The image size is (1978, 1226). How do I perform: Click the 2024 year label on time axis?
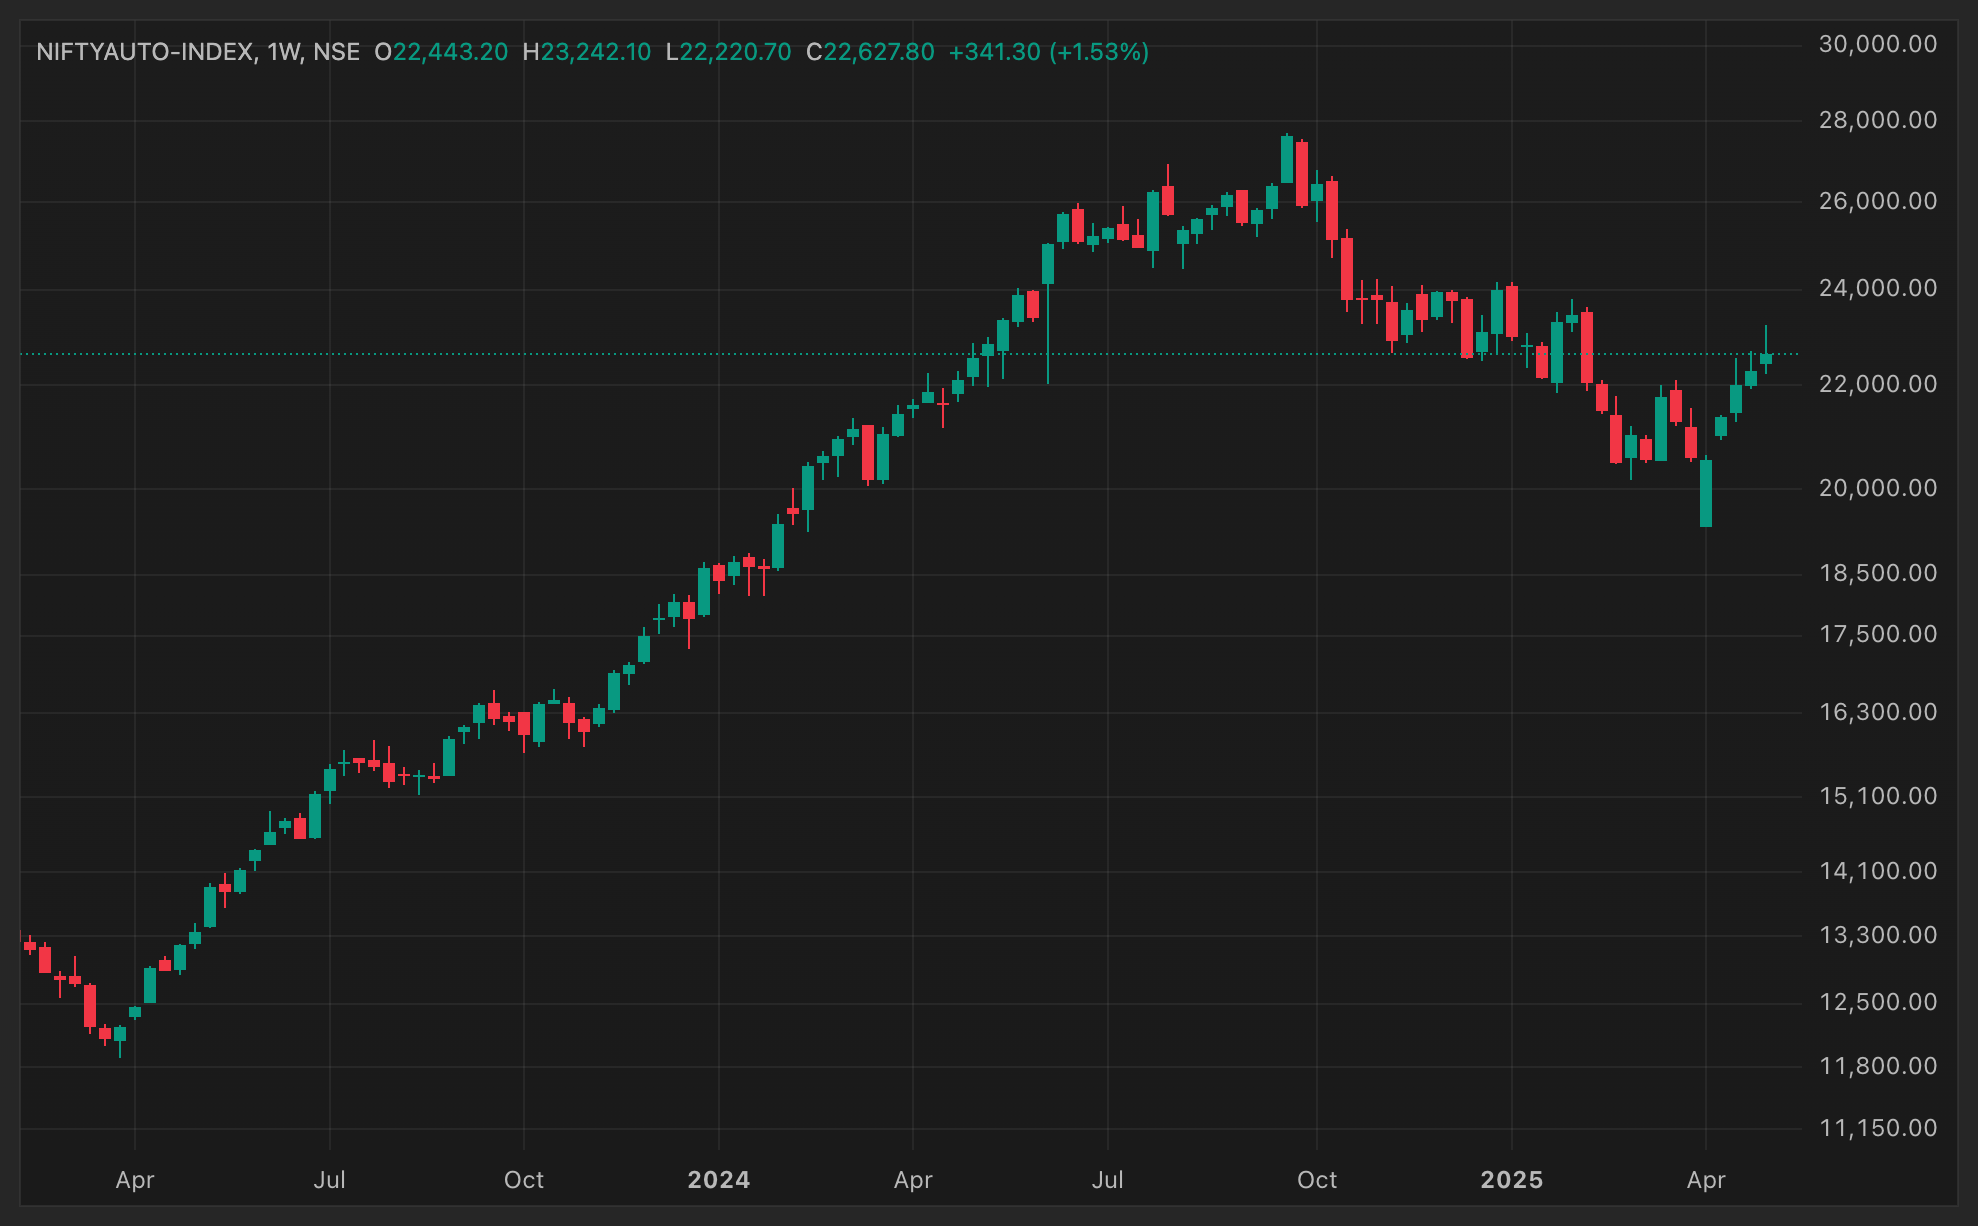(x=719, y=1180)
